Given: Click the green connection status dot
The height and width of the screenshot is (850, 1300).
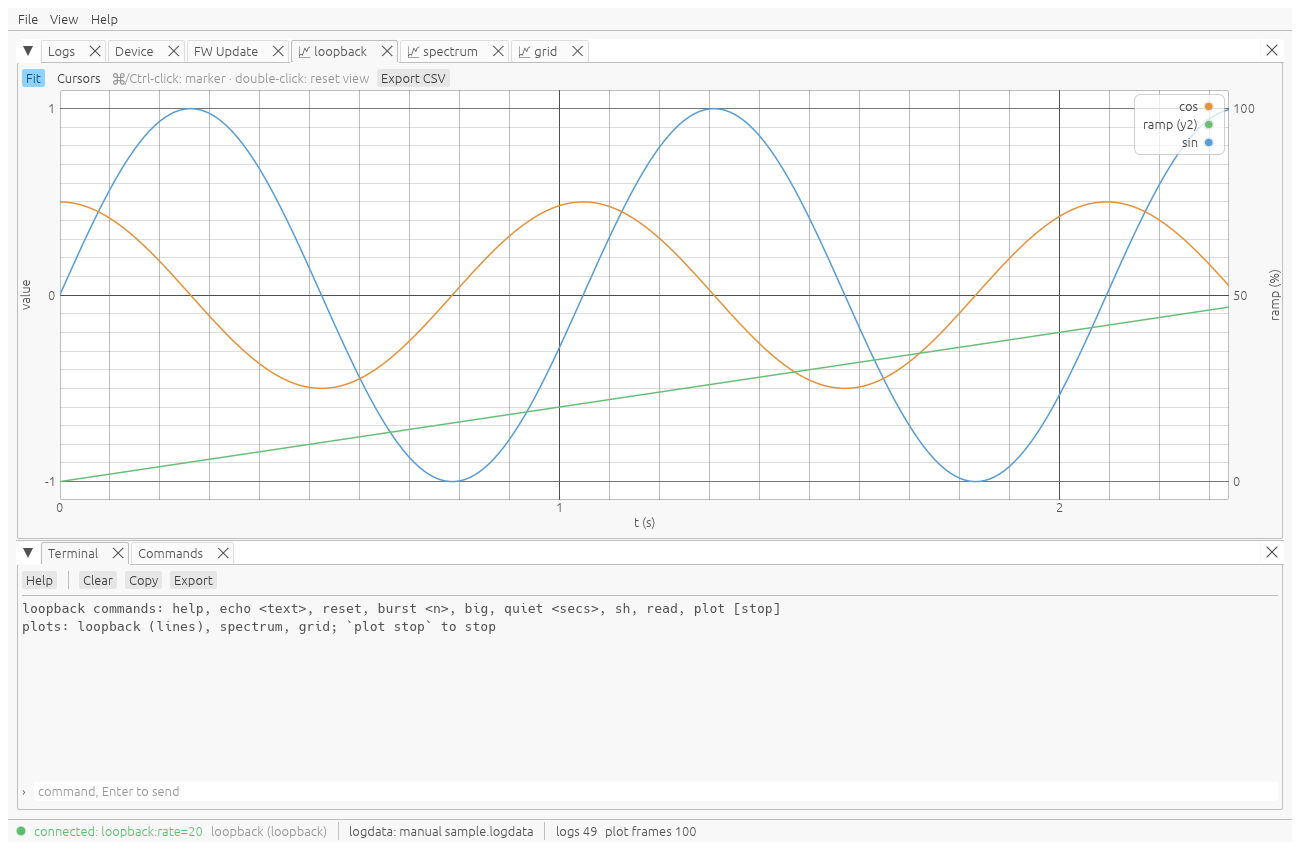Looking at the screenshot, I should (21, 831).
